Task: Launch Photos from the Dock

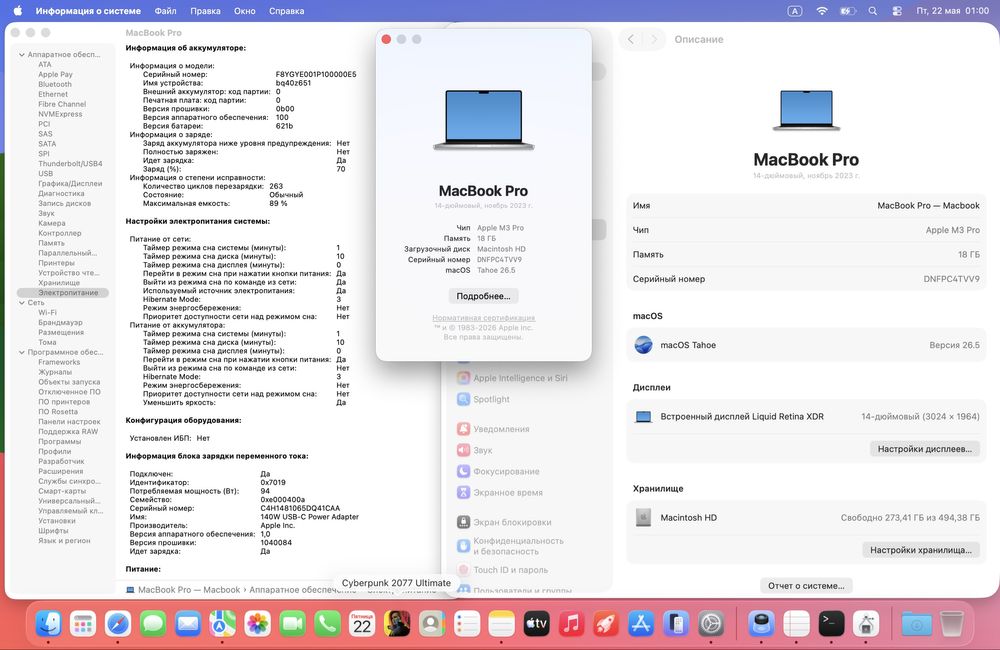Action: pos(258,623)
